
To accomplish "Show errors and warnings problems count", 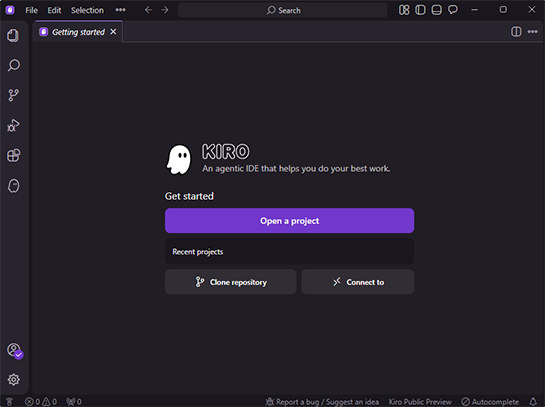I will coord(41,402).
